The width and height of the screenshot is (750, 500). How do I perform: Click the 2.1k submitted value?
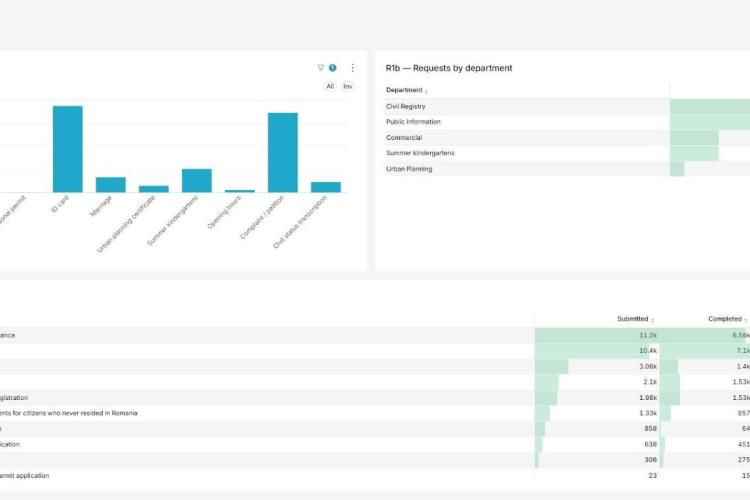[650, 382]
